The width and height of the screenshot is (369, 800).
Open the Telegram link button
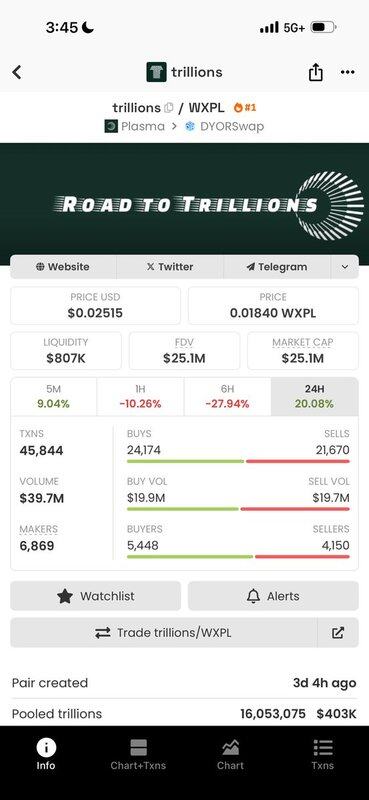[277, 267]
